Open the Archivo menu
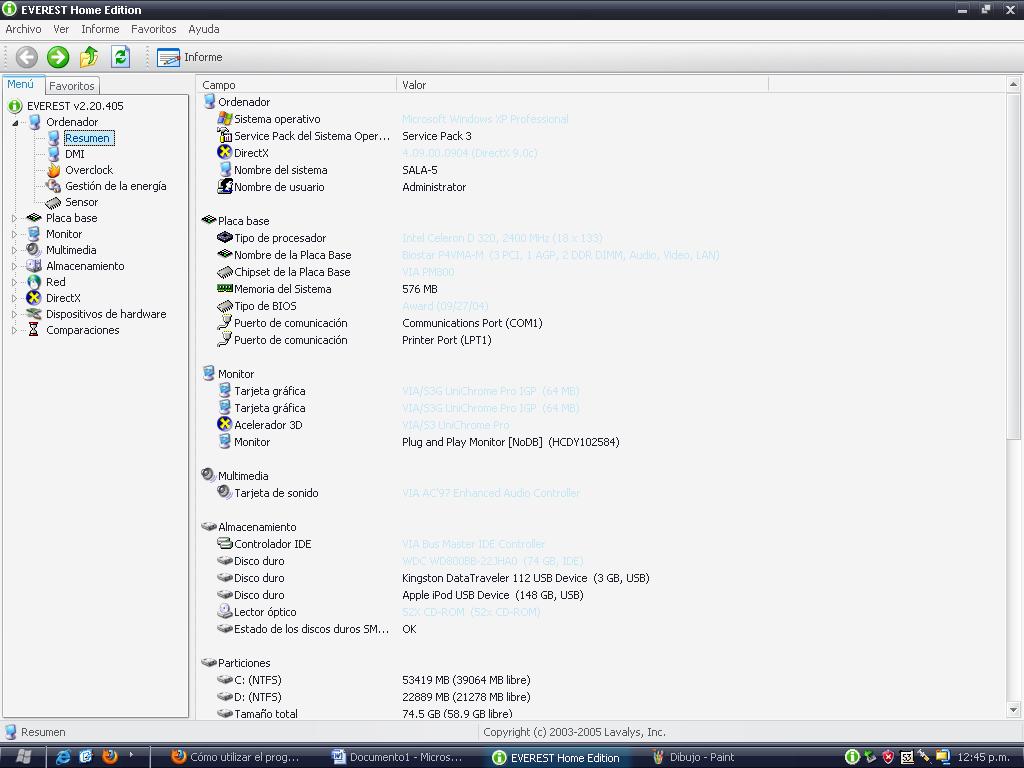The width and height of the screenshot is (1024, 768). coord(24,29)
